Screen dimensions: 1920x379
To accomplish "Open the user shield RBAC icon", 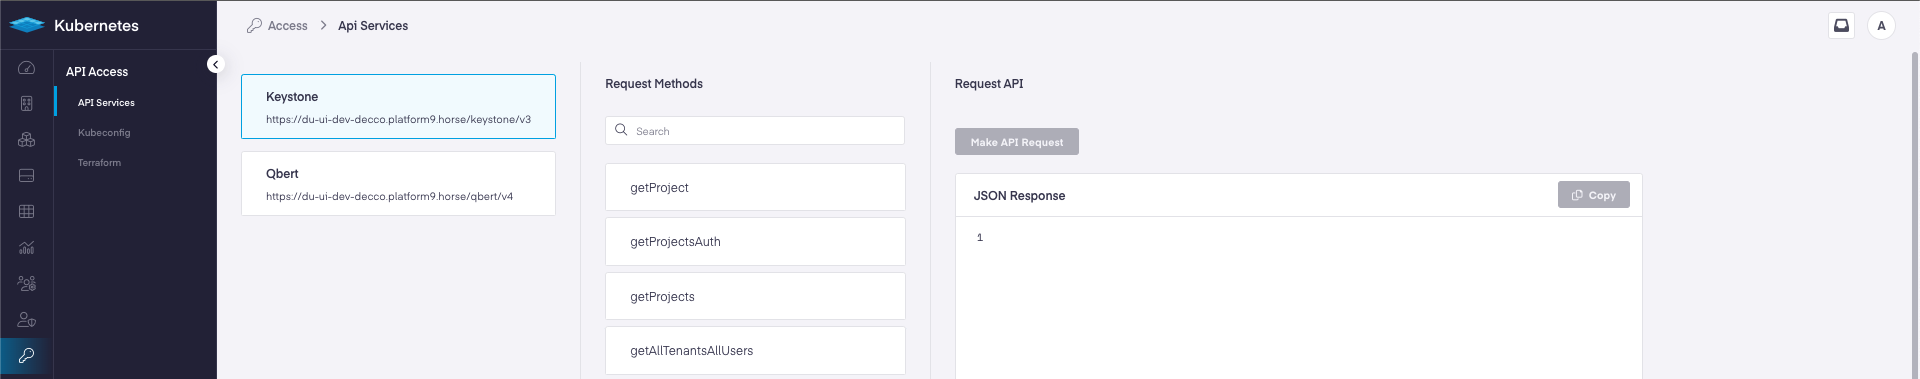I will [x=27, y=320].
